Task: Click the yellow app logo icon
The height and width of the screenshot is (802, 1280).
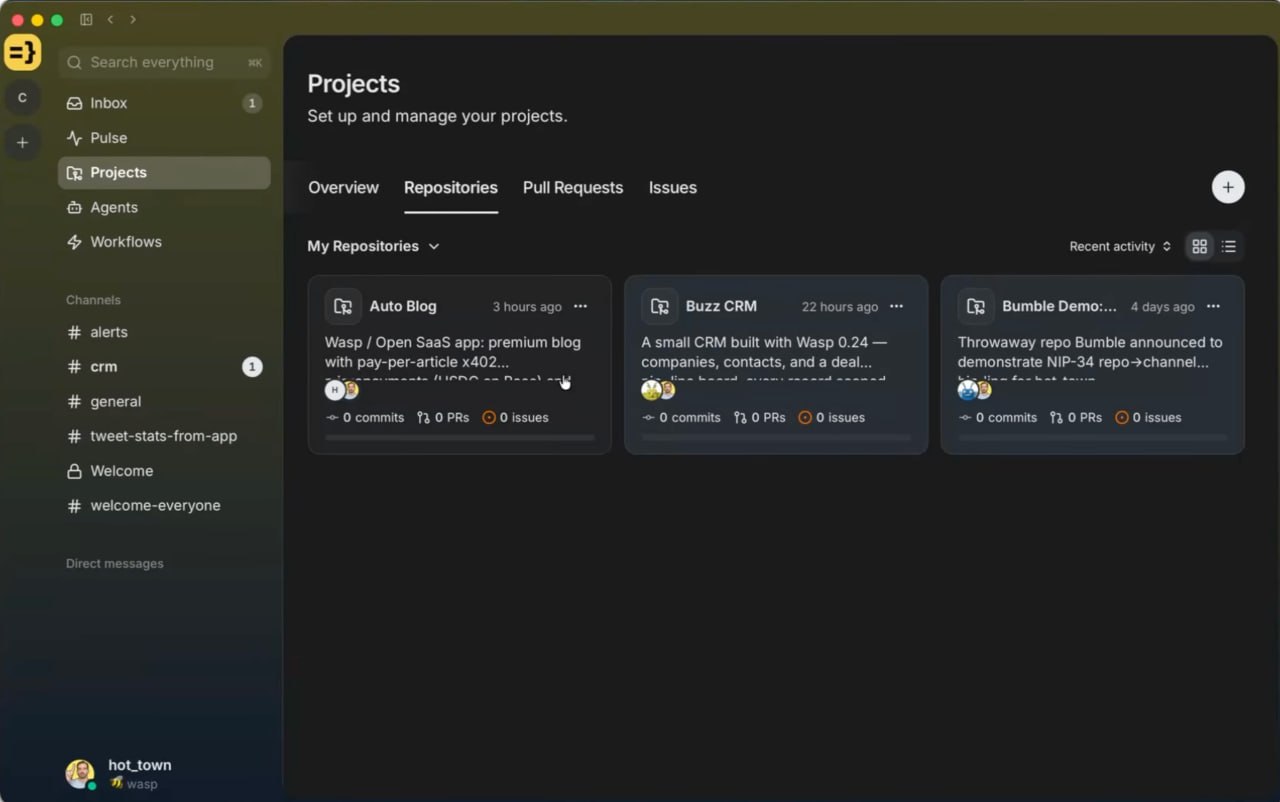Action: [22, 52]
